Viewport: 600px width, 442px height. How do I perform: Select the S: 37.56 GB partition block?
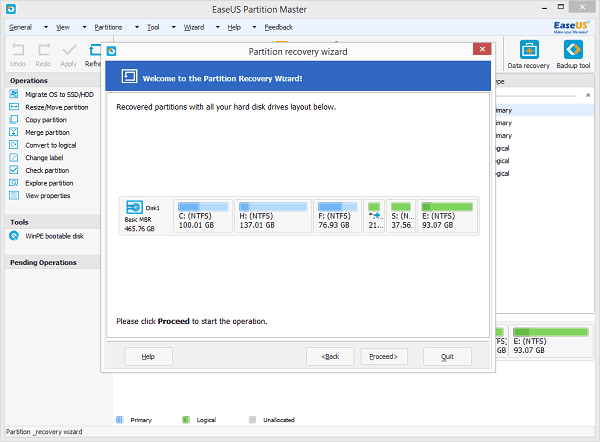click(x=401, y=216)
